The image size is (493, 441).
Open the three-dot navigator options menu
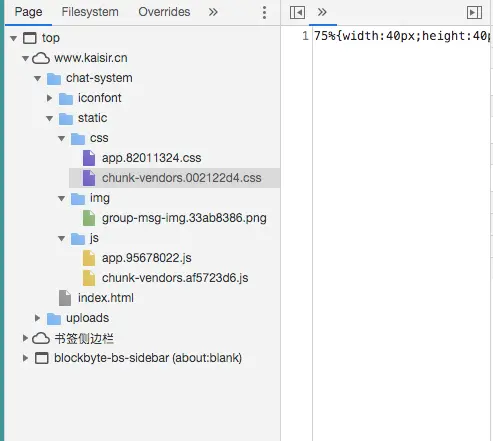pyautogui.click(x=264, y=12)
